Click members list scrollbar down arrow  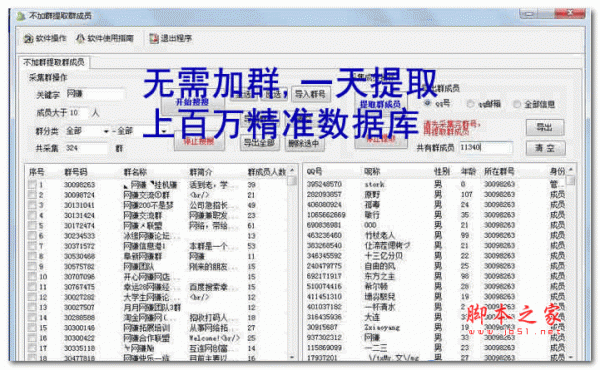(x=571, y=357)
